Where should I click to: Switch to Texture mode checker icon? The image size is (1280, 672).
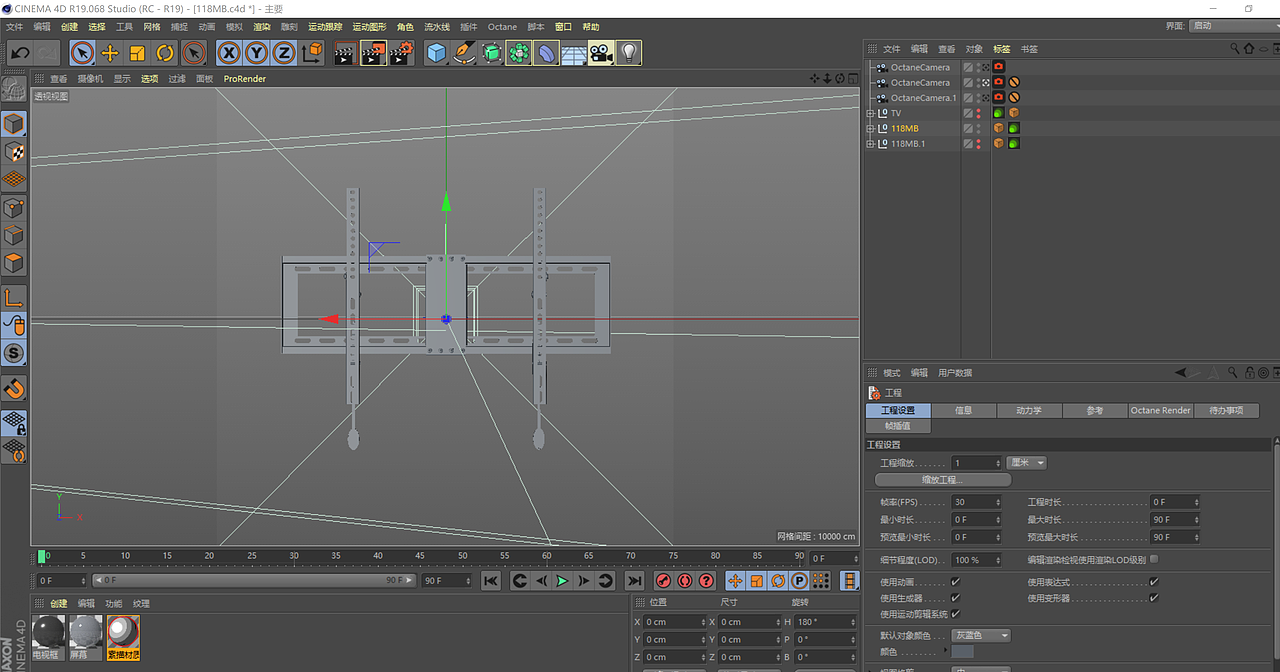(14, 152)
